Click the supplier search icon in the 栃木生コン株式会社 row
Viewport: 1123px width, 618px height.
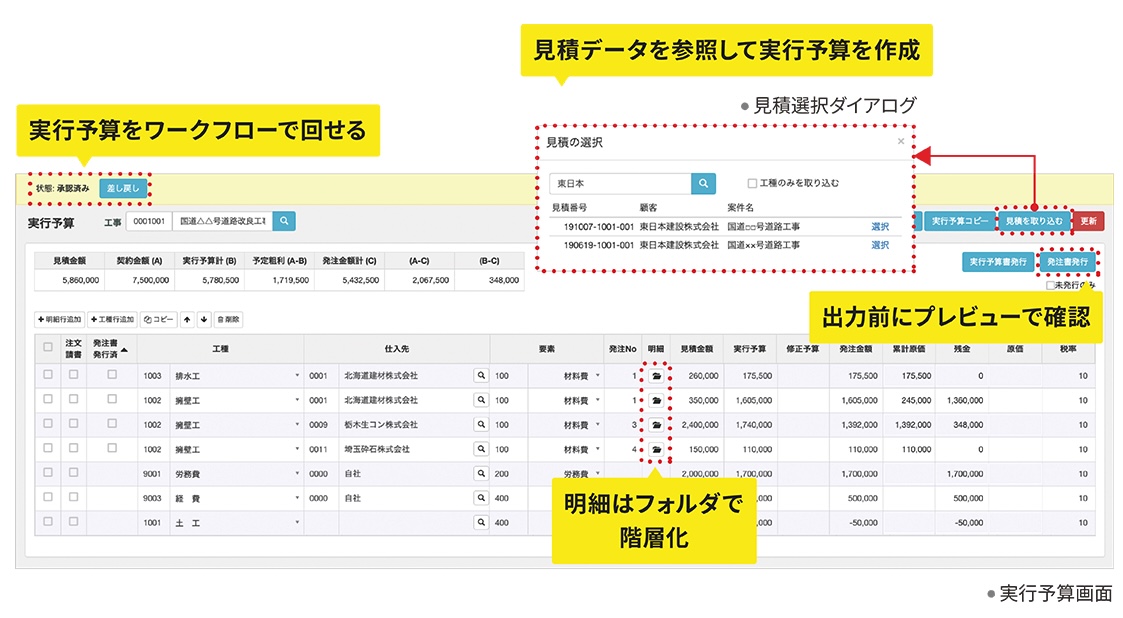tap(481, 425)
